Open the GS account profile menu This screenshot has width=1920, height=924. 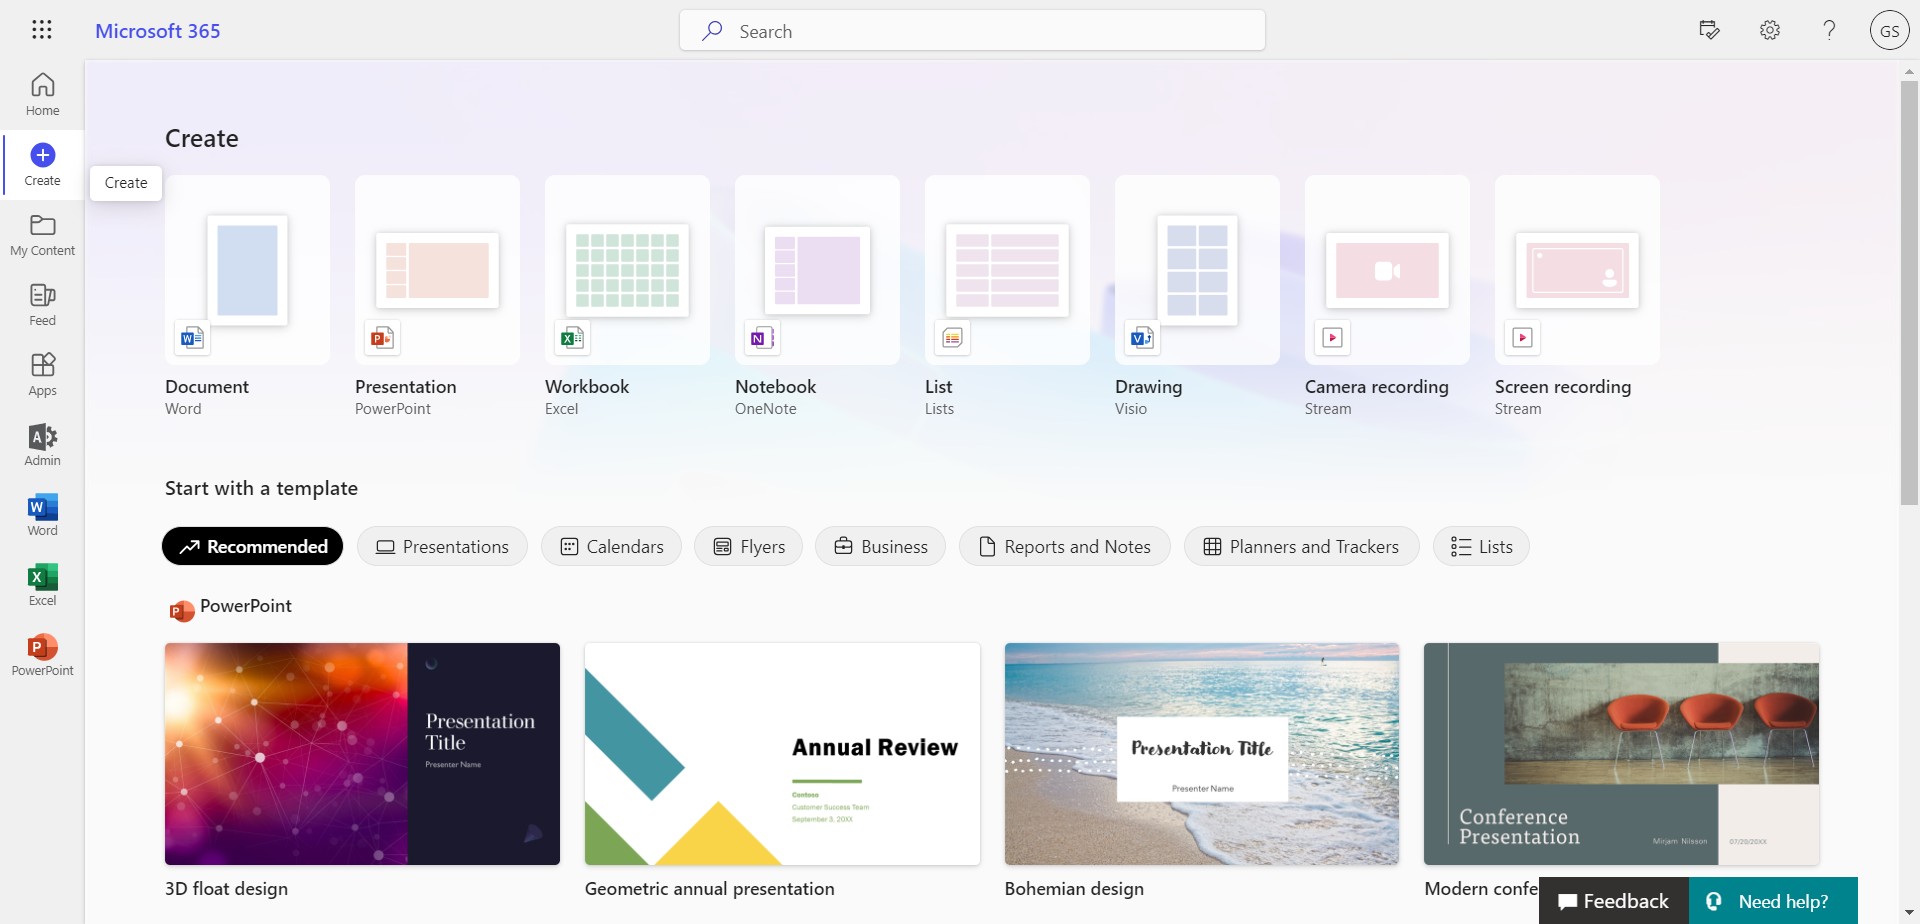pos(1889,30)
